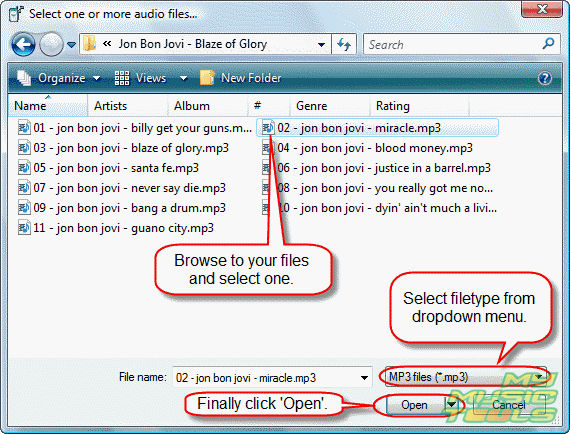
Task: Click the magnifier search icon
Action: pyautogui.click(x=548, y=44)
